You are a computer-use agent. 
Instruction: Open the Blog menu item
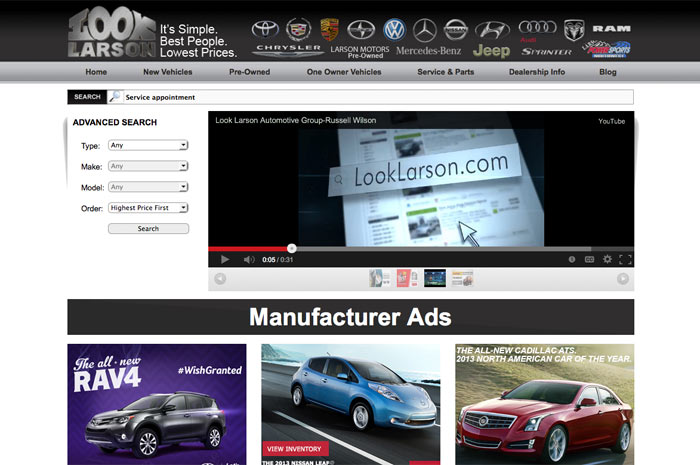[x=608, y=72]
